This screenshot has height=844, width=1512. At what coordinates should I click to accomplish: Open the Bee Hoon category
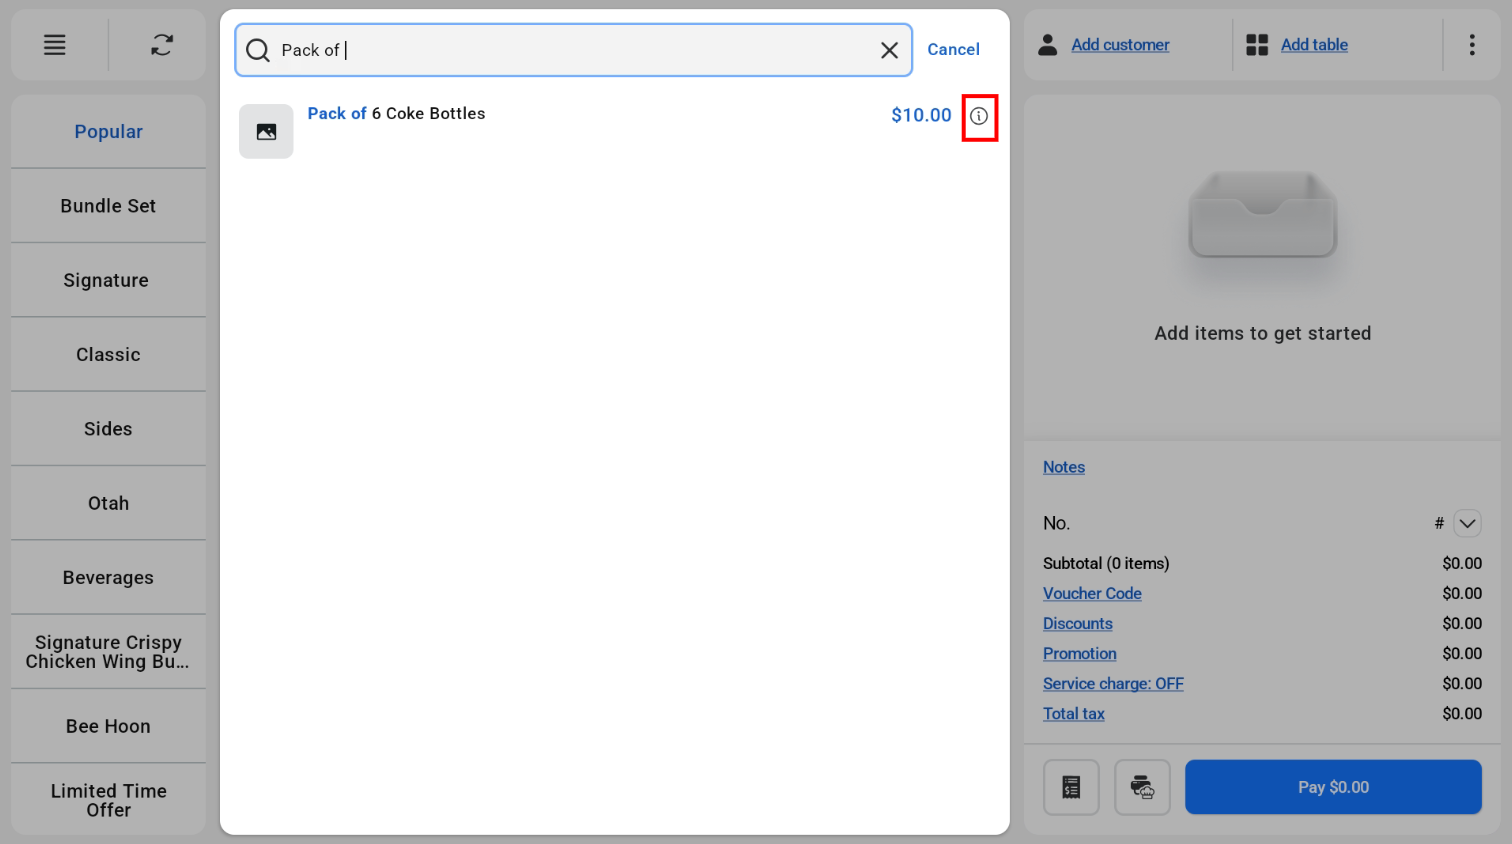tap(108, 726)
